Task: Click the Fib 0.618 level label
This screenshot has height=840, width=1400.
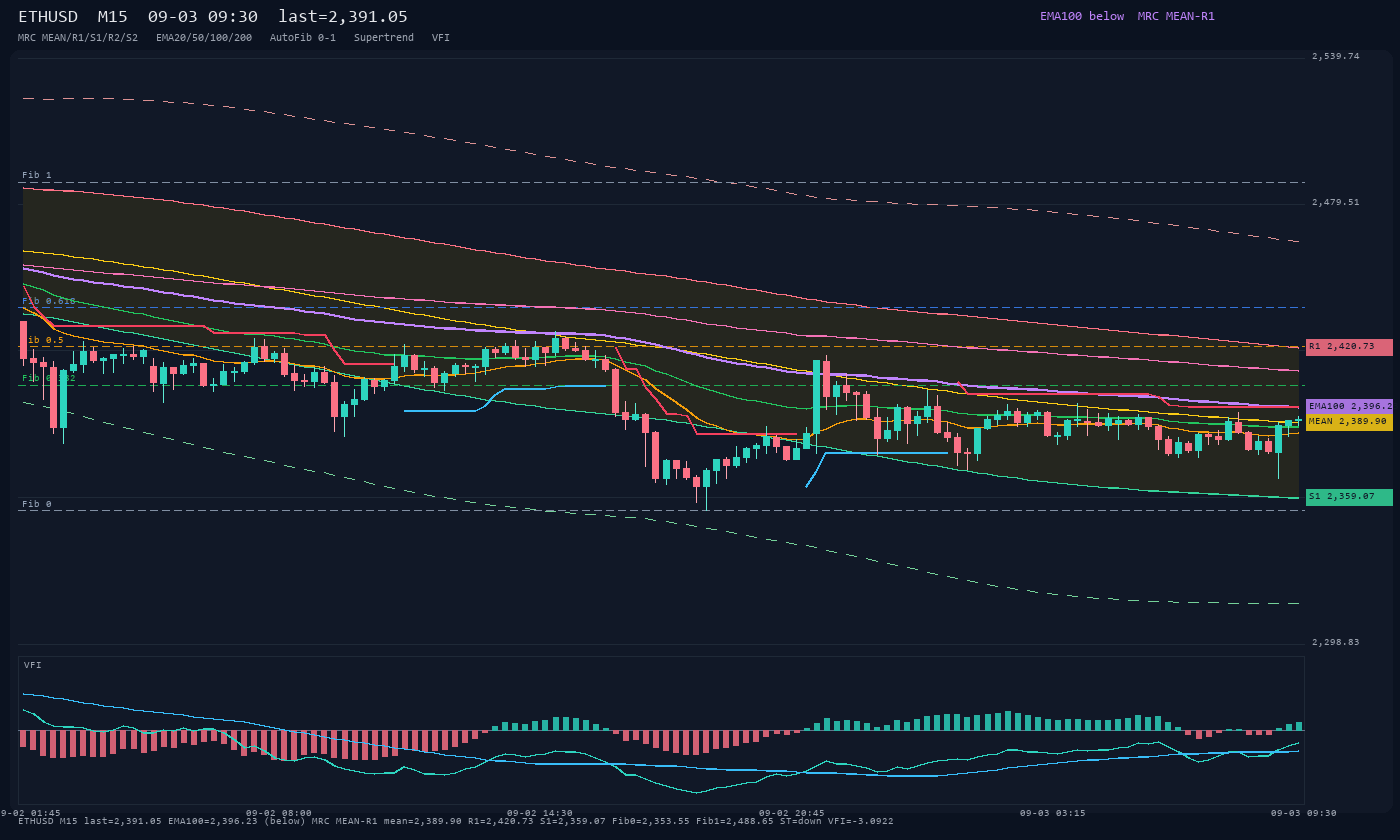Action: 49,301
